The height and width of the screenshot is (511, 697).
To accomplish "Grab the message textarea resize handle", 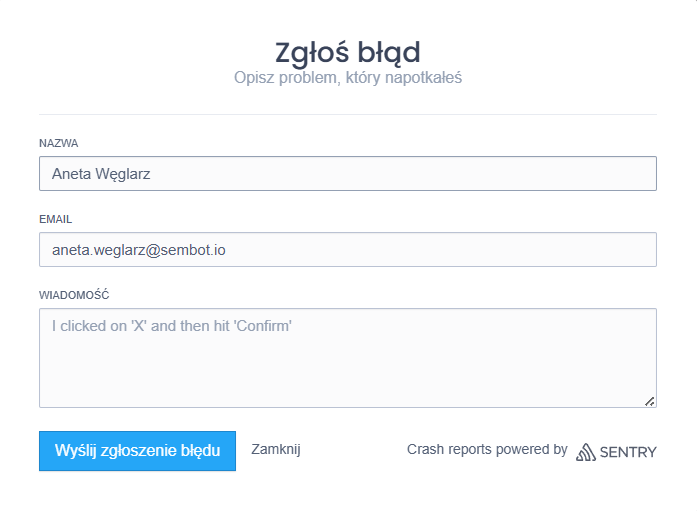I will tap(649, 401).
